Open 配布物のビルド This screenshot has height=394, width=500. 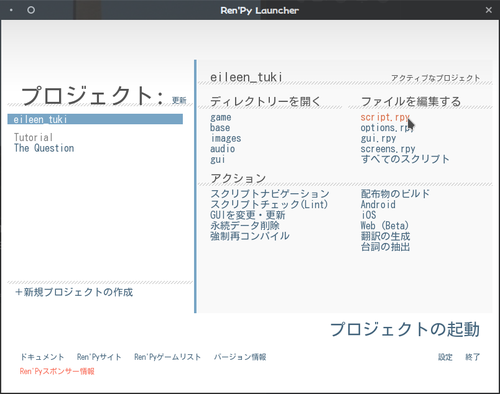(x=395, y=194)
